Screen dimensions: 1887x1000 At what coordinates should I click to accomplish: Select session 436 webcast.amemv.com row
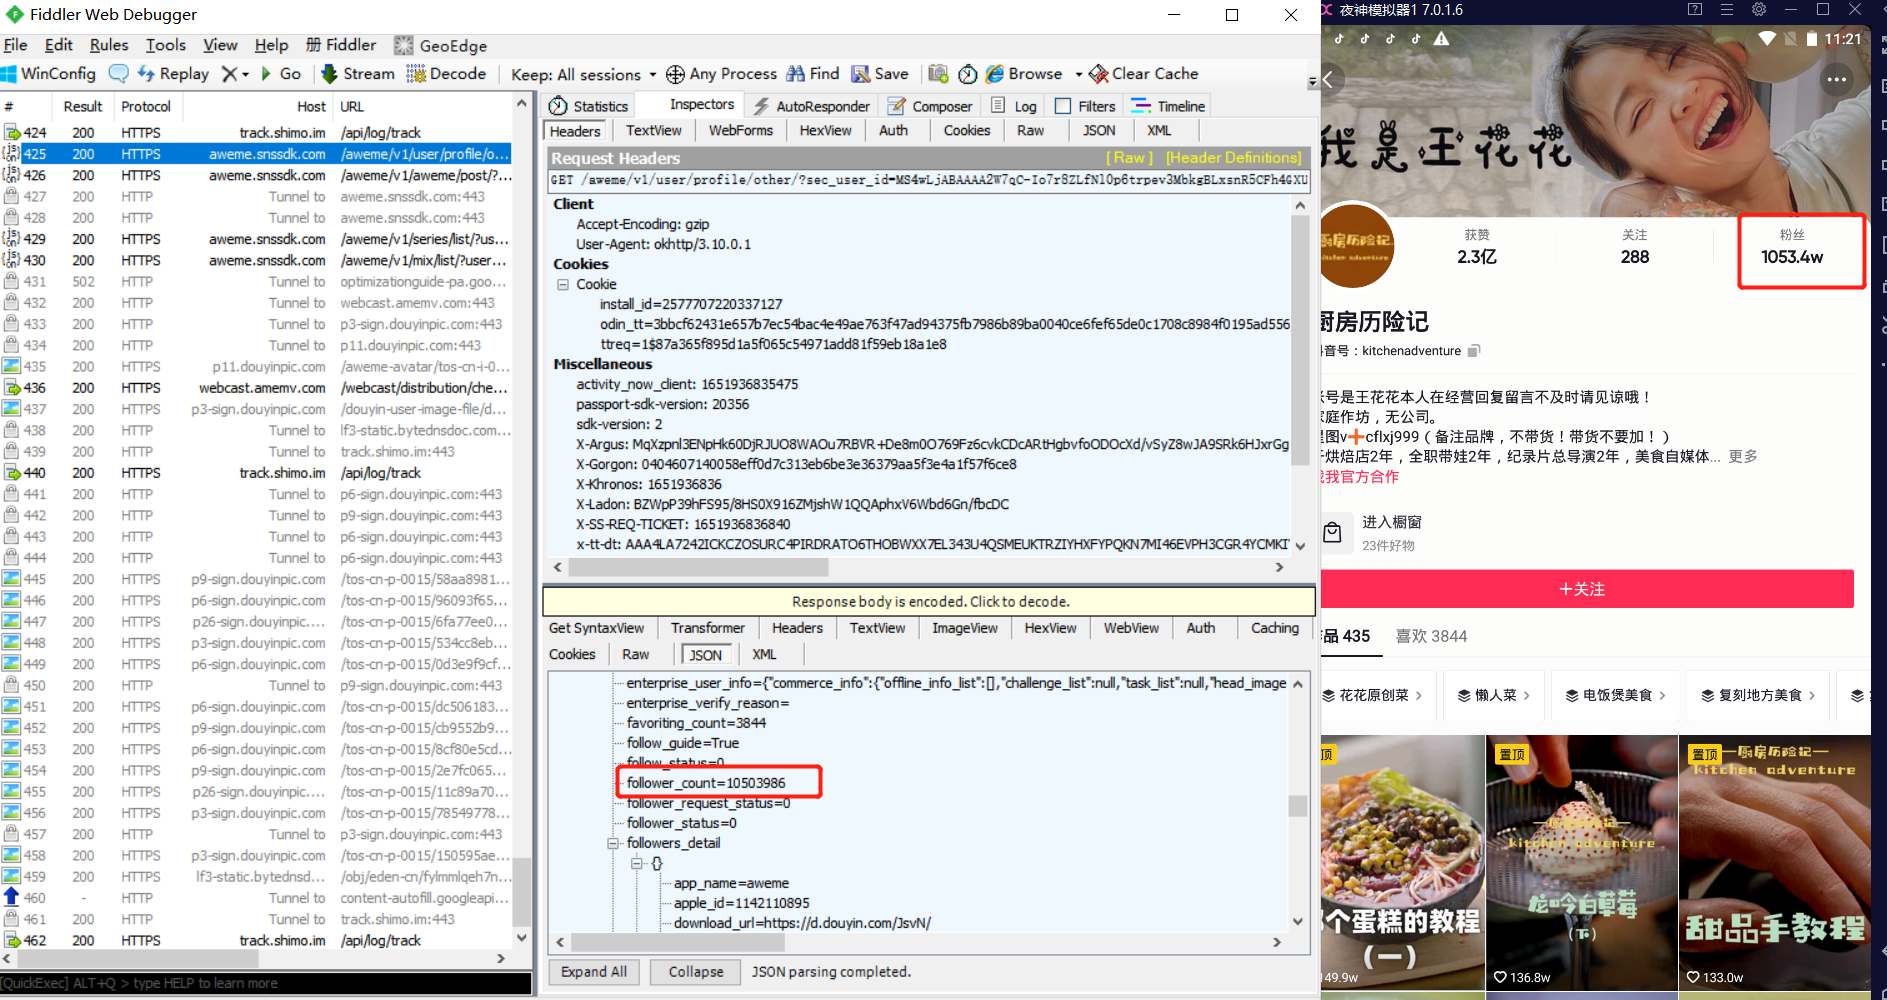point(256,388)
